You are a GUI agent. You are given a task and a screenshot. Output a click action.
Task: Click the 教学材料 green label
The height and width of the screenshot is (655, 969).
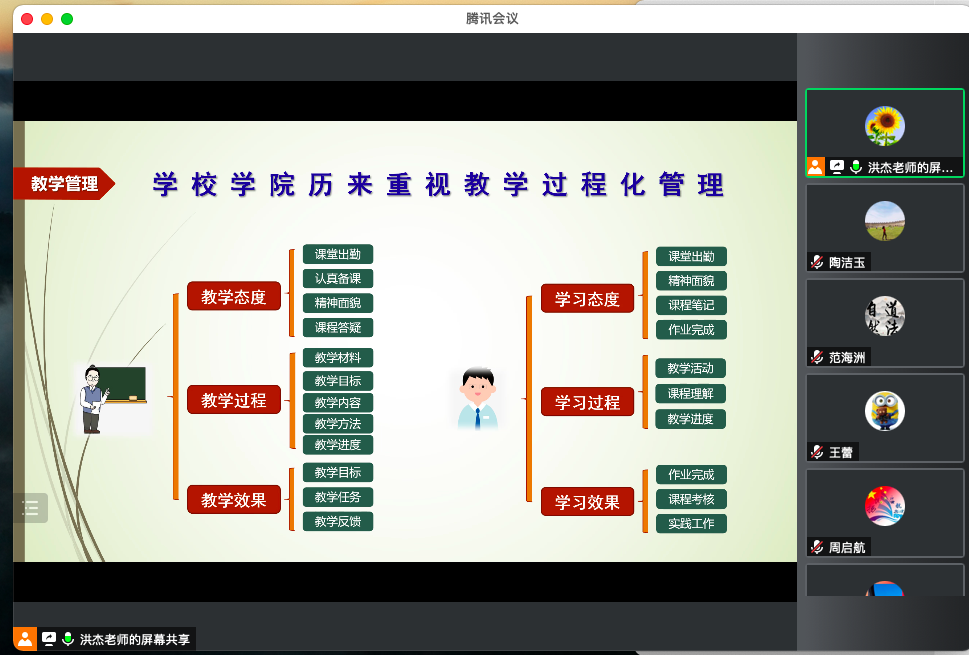click(338, 357)
